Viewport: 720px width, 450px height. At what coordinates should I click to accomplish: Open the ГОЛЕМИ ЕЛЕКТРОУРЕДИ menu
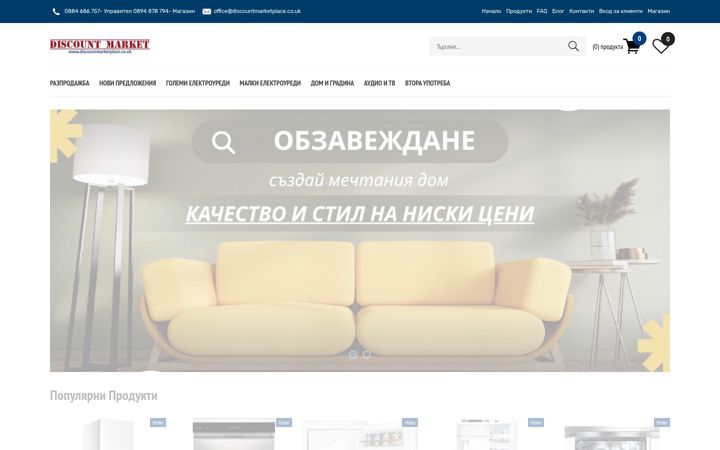pos(197,83)
